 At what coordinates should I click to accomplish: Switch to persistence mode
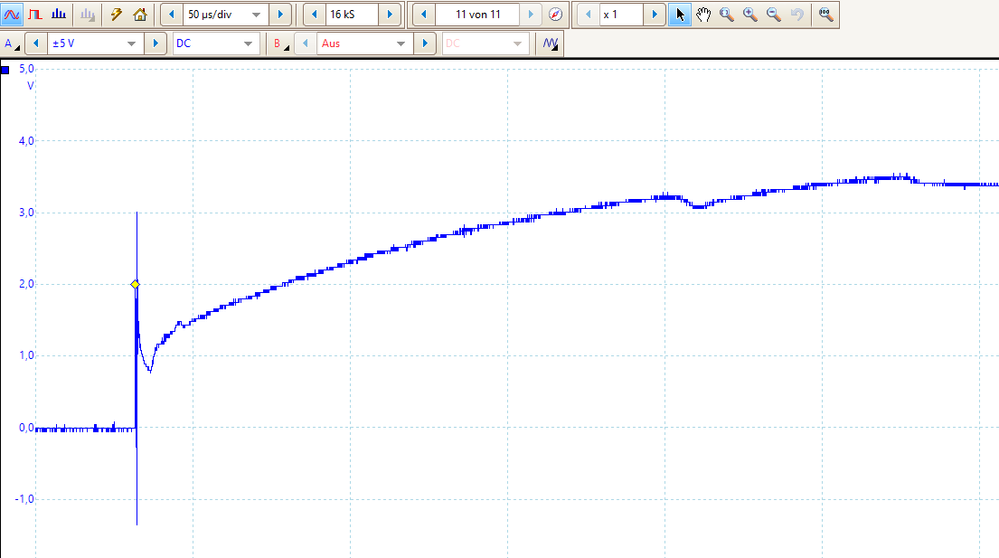[x=36, y=14]
